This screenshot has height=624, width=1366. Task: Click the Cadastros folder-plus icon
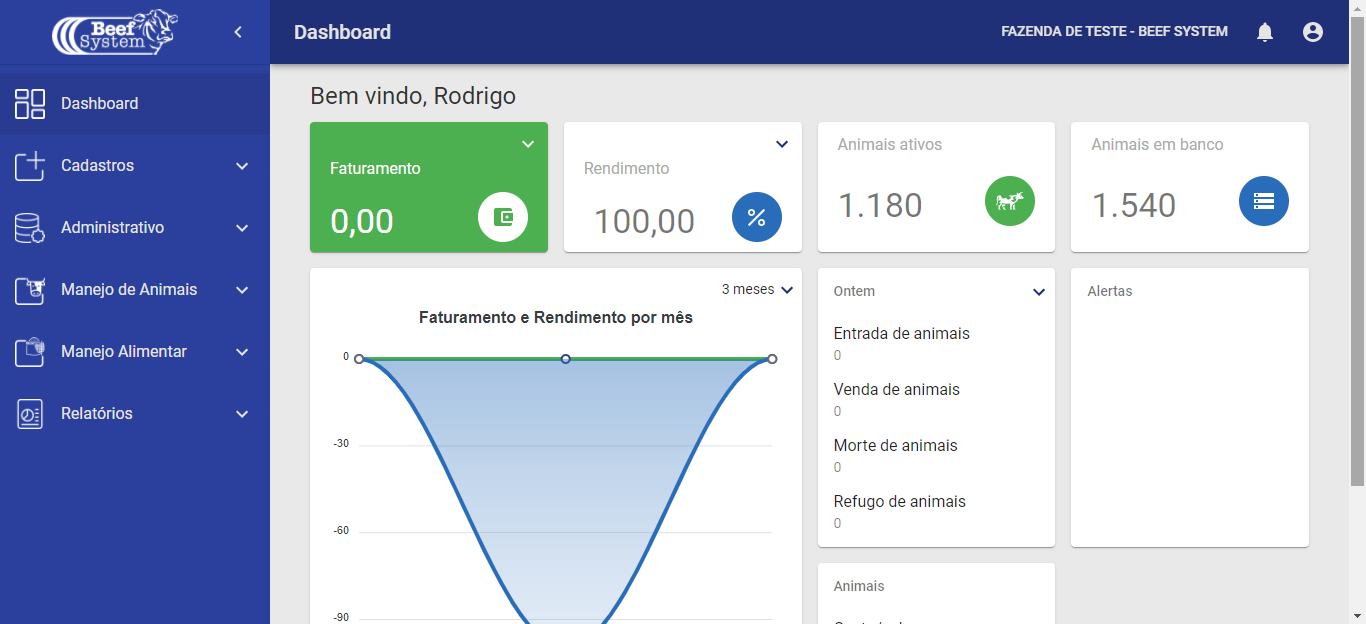tap(30, 165)
